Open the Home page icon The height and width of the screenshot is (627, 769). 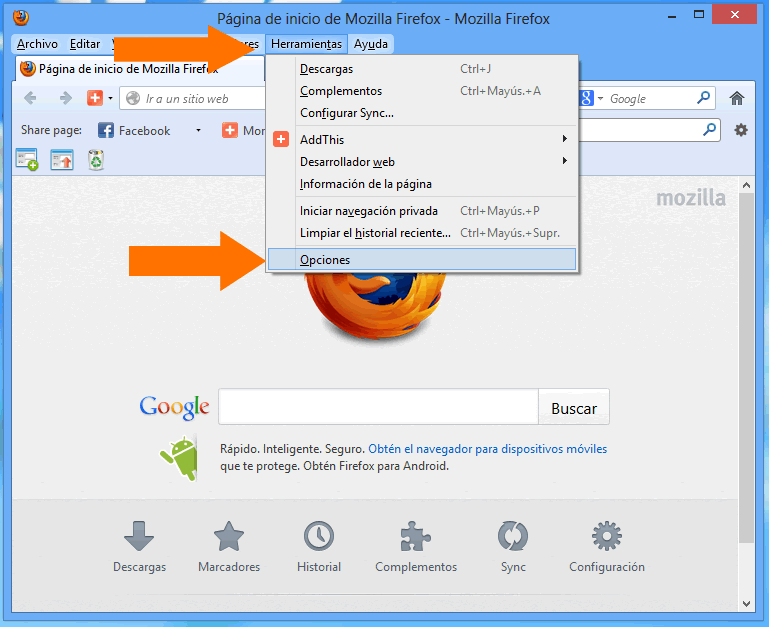[737, 98]
